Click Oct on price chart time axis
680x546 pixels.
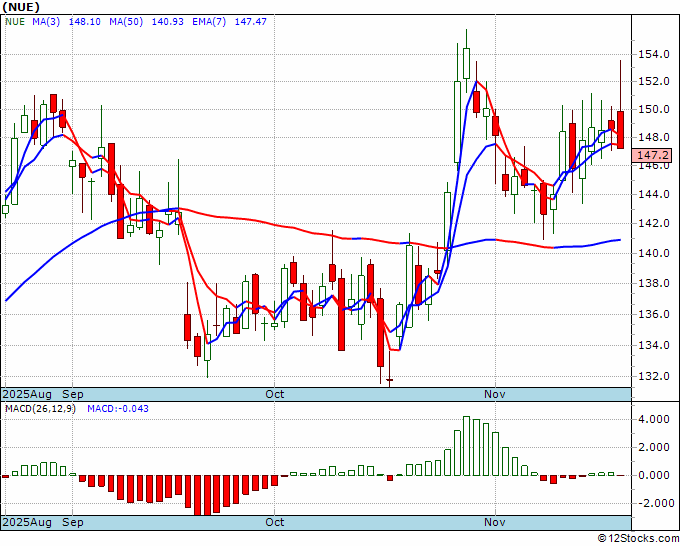tap(275, 395)
